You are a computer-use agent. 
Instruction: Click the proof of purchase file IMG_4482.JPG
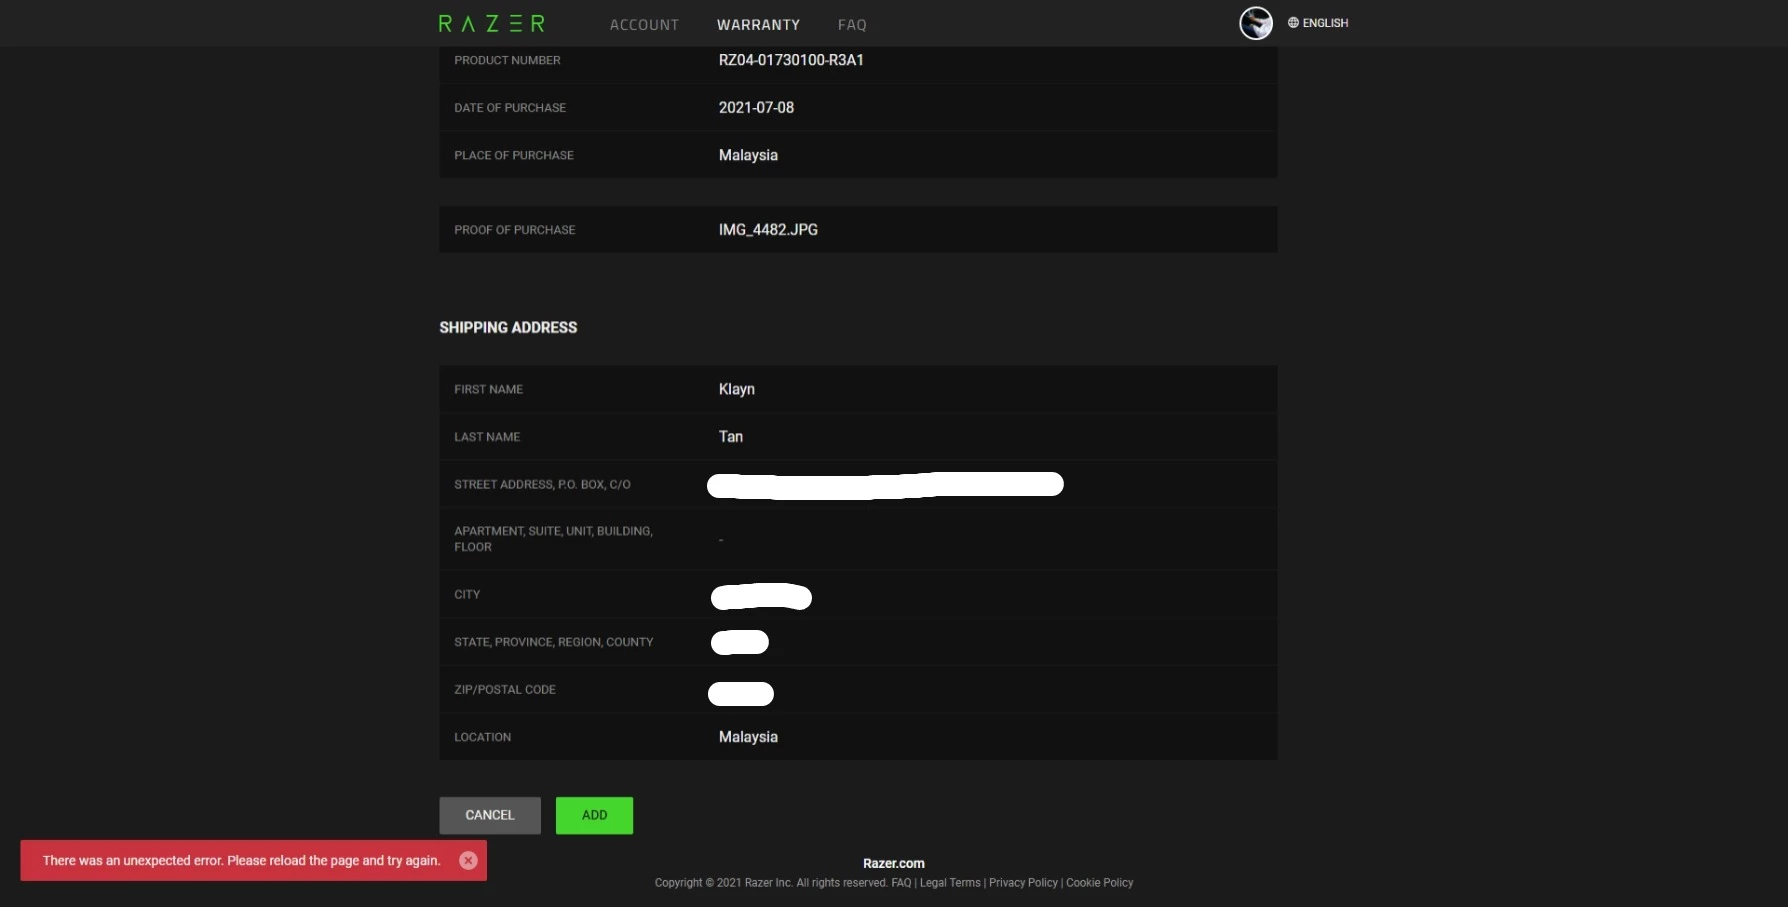[768, 230]
